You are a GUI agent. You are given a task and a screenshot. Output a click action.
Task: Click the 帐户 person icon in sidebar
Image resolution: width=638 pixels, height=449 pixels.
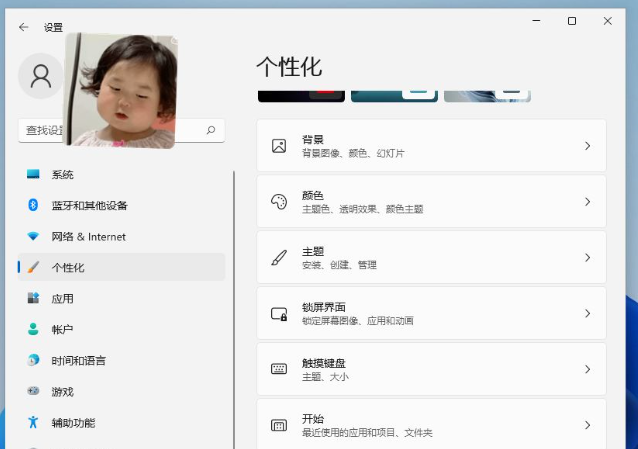point(33,329)
